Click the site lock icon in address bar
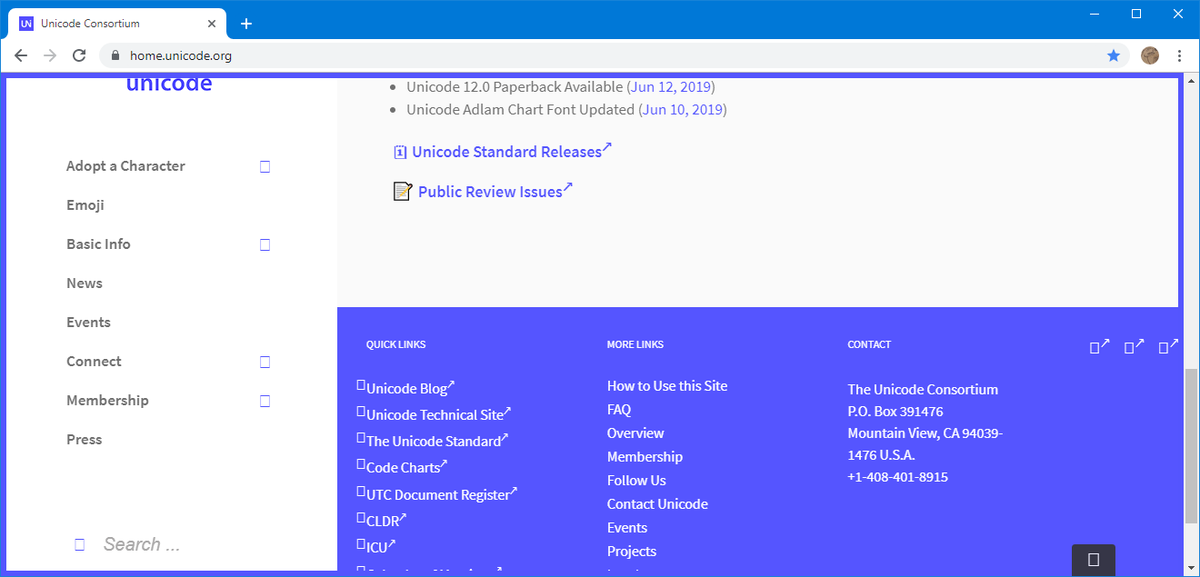The height and width of the screenshot is (577, 1200). pyautogui.click(x=116, y=56)
